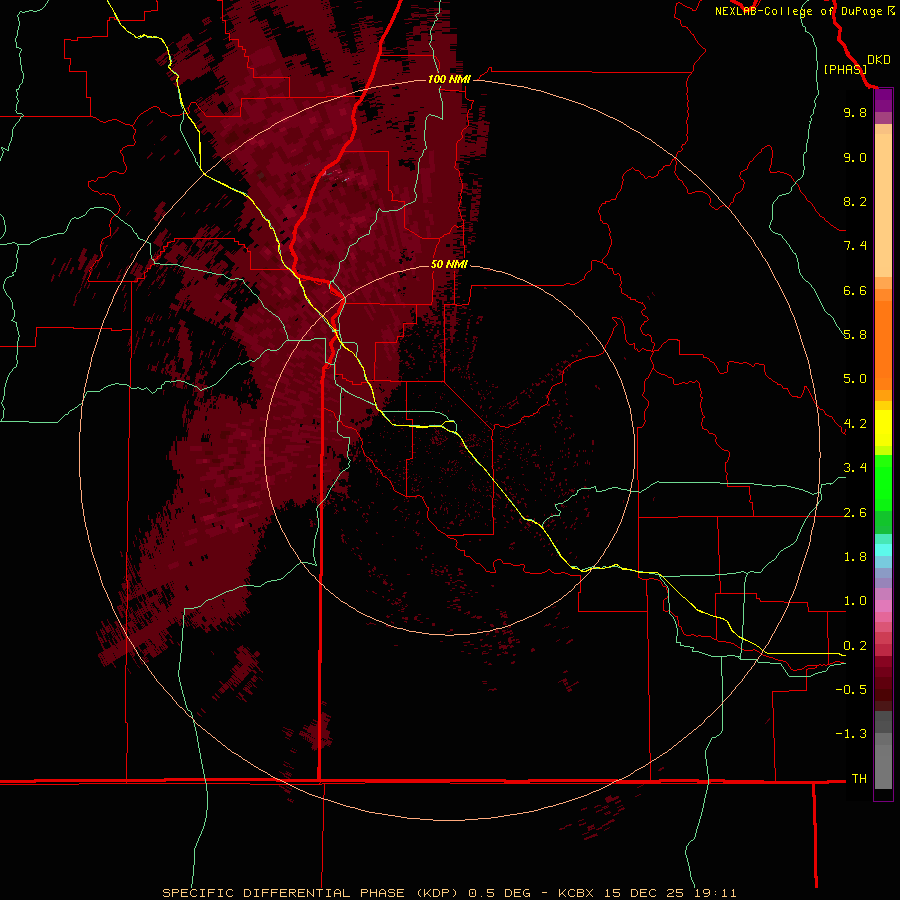
Task: Select the 9.8 value on the color scale
Action: click(855, 112)
